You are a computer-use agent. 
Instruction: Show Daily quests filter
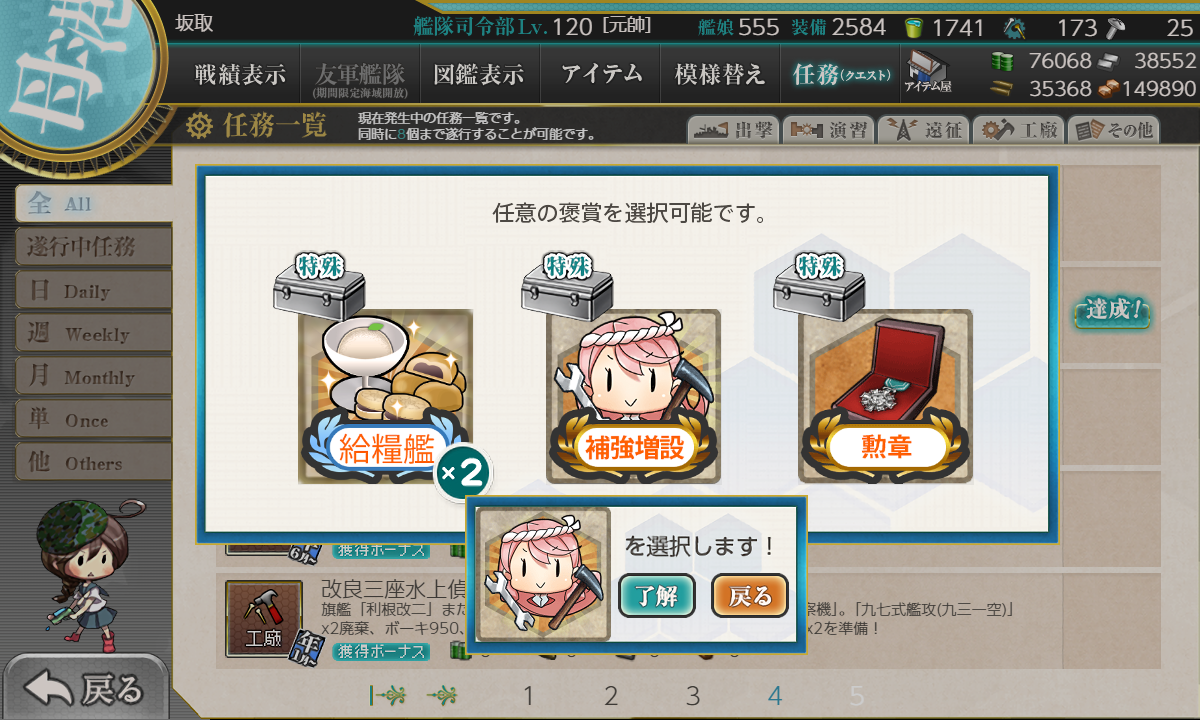click(x=93, y=291)
